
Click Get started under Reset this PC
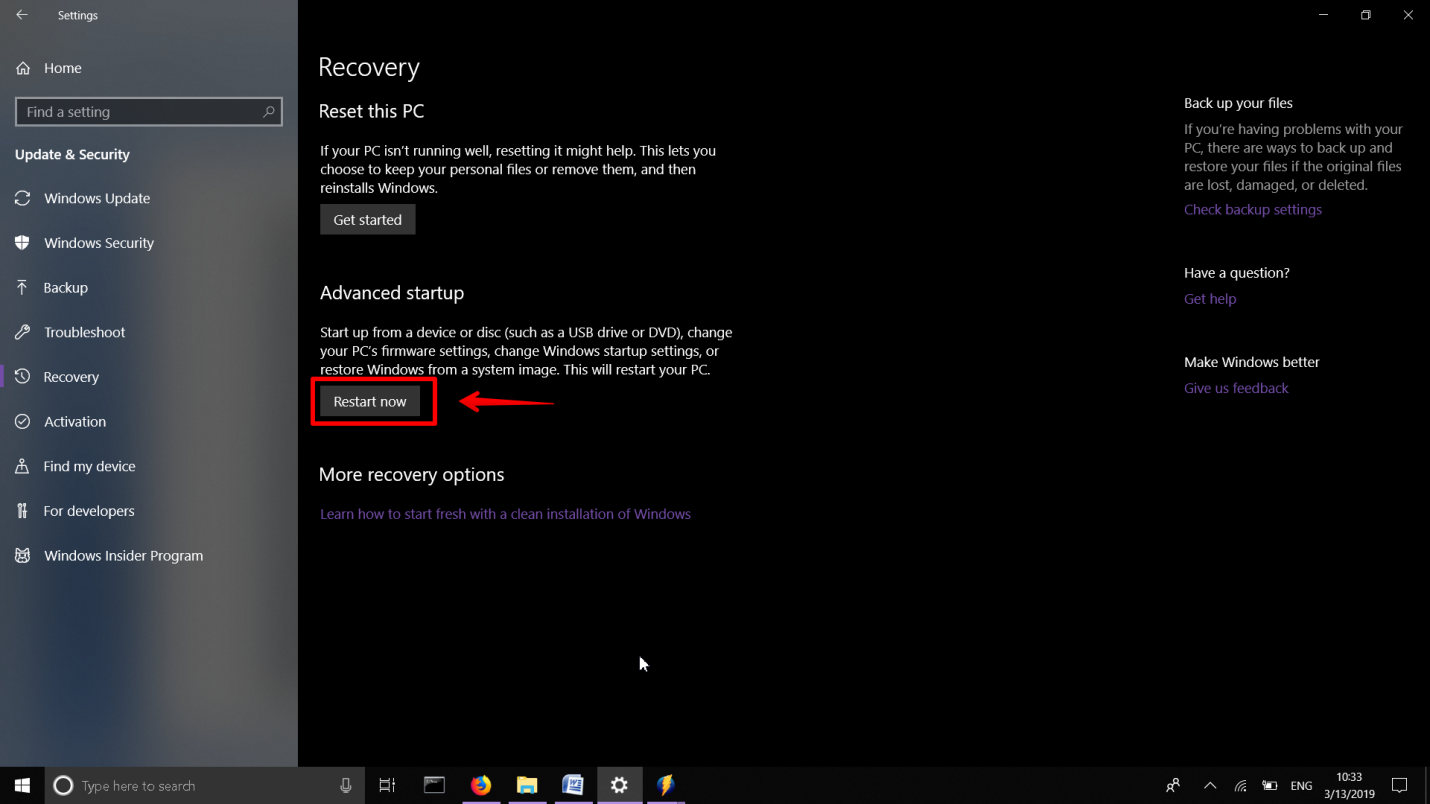tap(367, 219)
